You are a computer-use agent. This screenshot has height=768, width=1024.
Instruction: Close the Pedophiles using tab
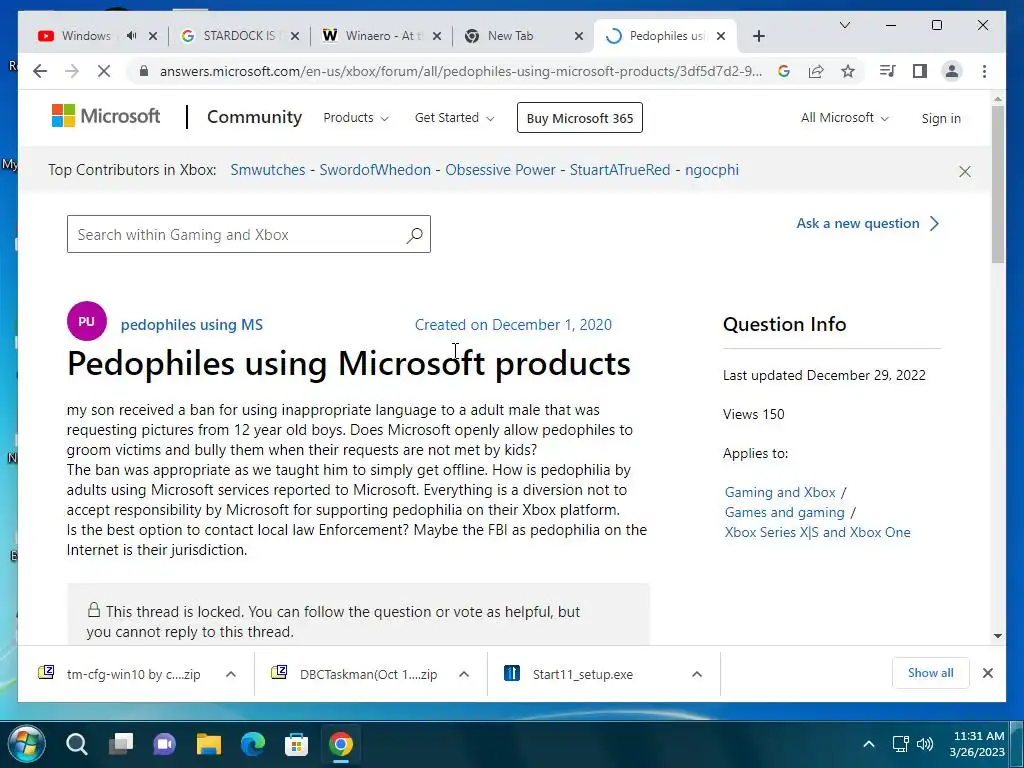tap(721, 36)
